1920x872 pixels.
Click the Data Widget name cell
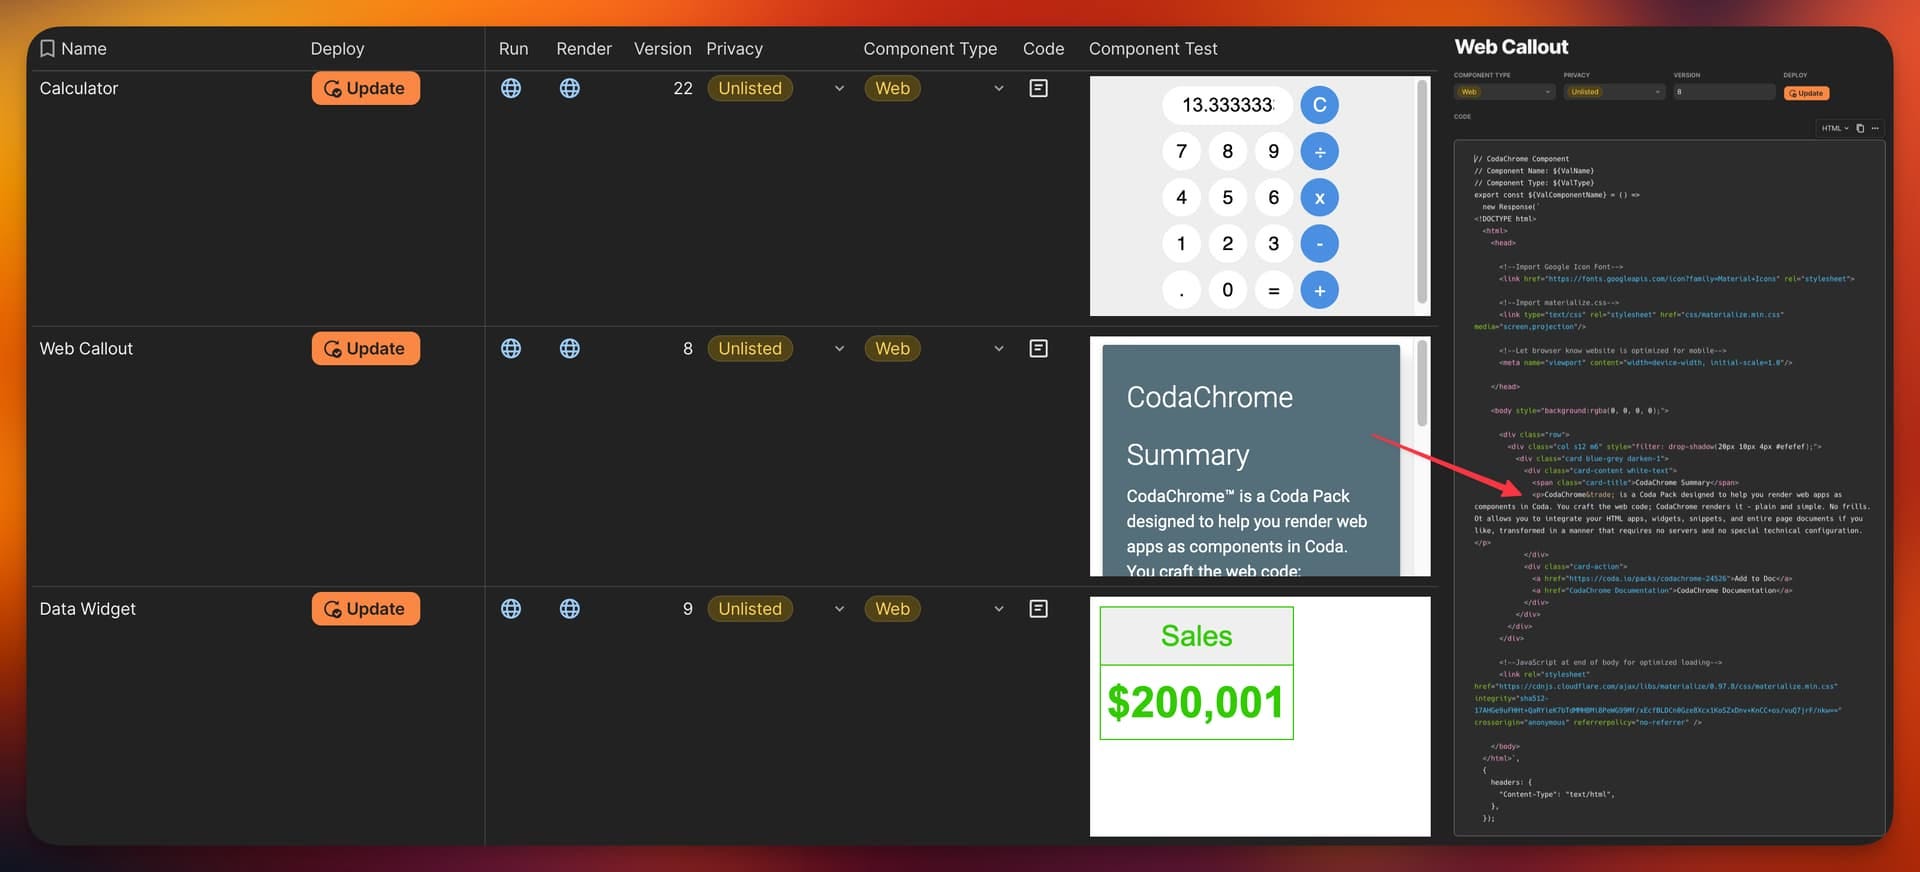pos(87,608)
